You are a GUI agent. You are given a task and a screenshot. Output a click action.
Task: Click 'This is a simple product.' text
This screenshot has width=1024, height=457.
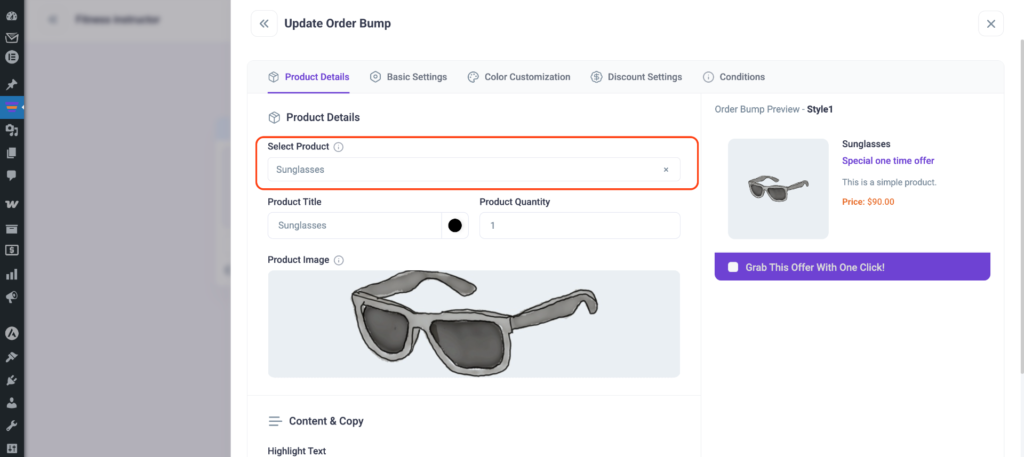889,182
